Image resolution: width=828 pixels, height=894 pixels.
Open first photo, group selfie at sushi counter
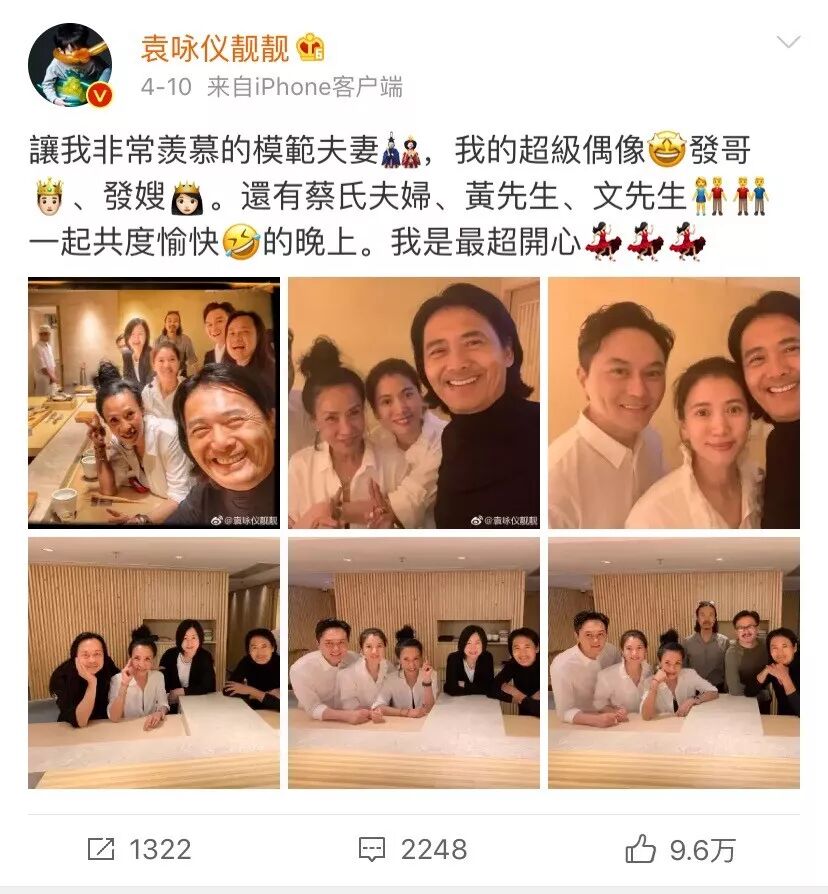(x=154, y=403)
